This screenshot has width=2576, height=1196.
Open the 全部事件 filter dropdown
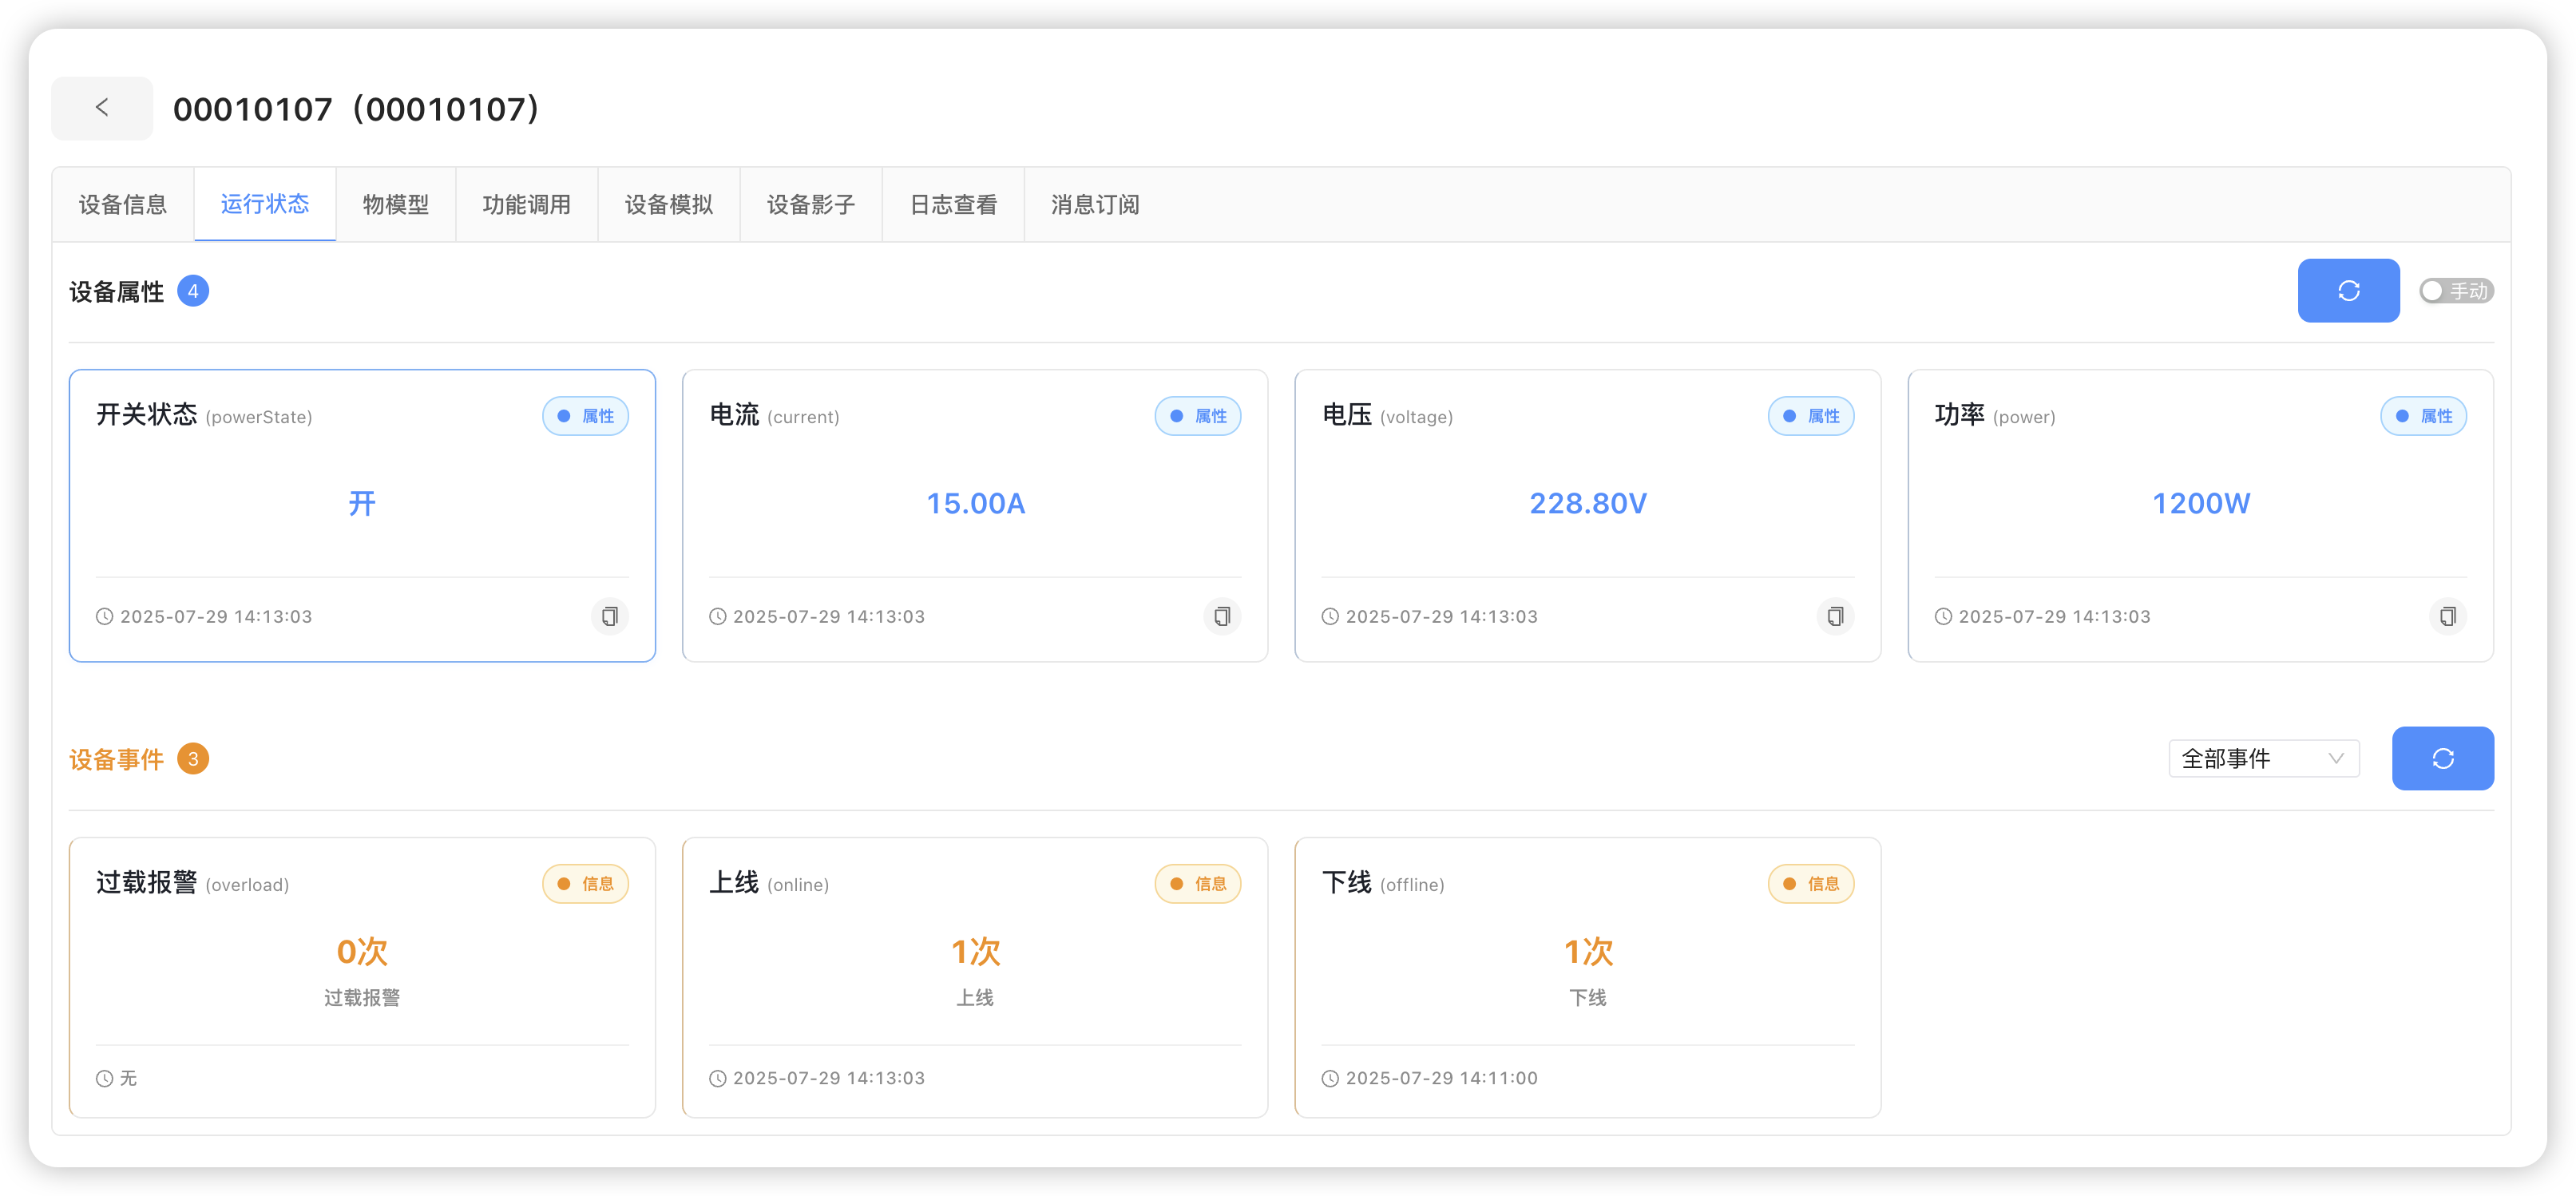point(2262,758)
